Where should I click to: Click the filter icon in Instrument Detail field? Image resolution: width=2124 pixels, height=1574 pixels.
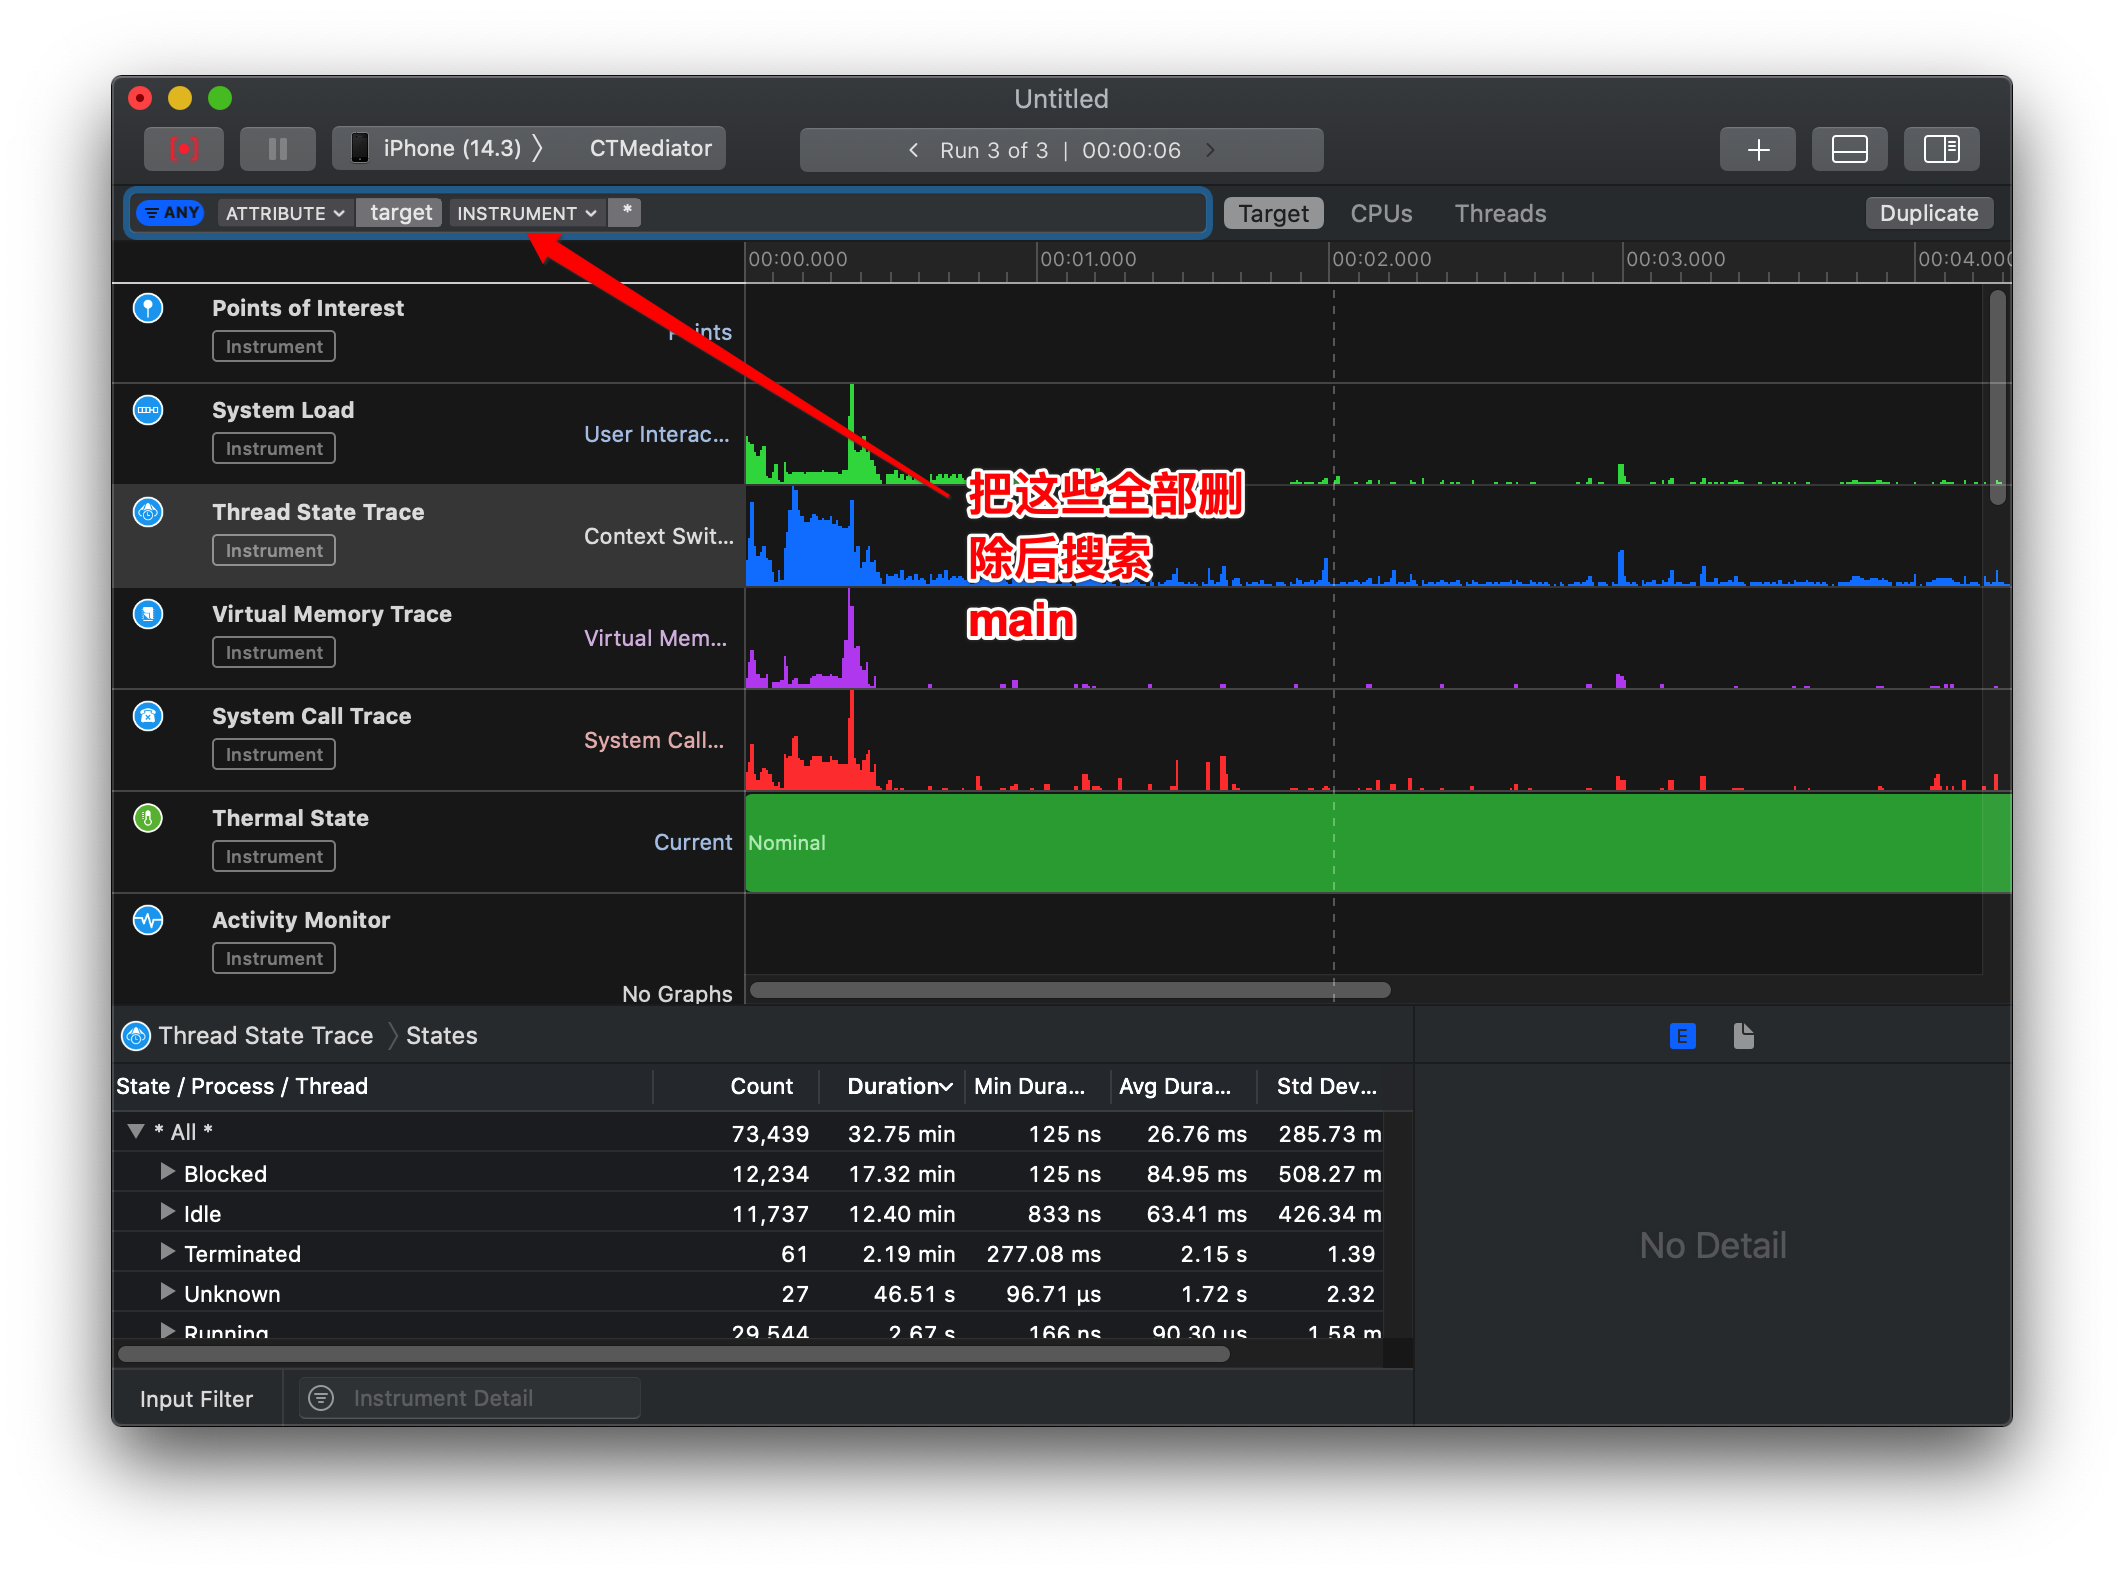(321, 1398)
